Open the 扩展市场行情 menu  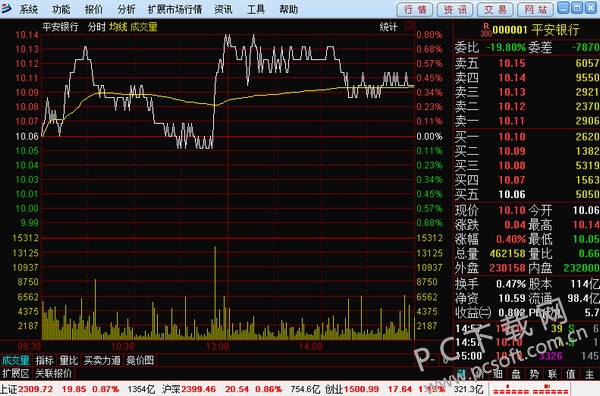click(175, 9)
